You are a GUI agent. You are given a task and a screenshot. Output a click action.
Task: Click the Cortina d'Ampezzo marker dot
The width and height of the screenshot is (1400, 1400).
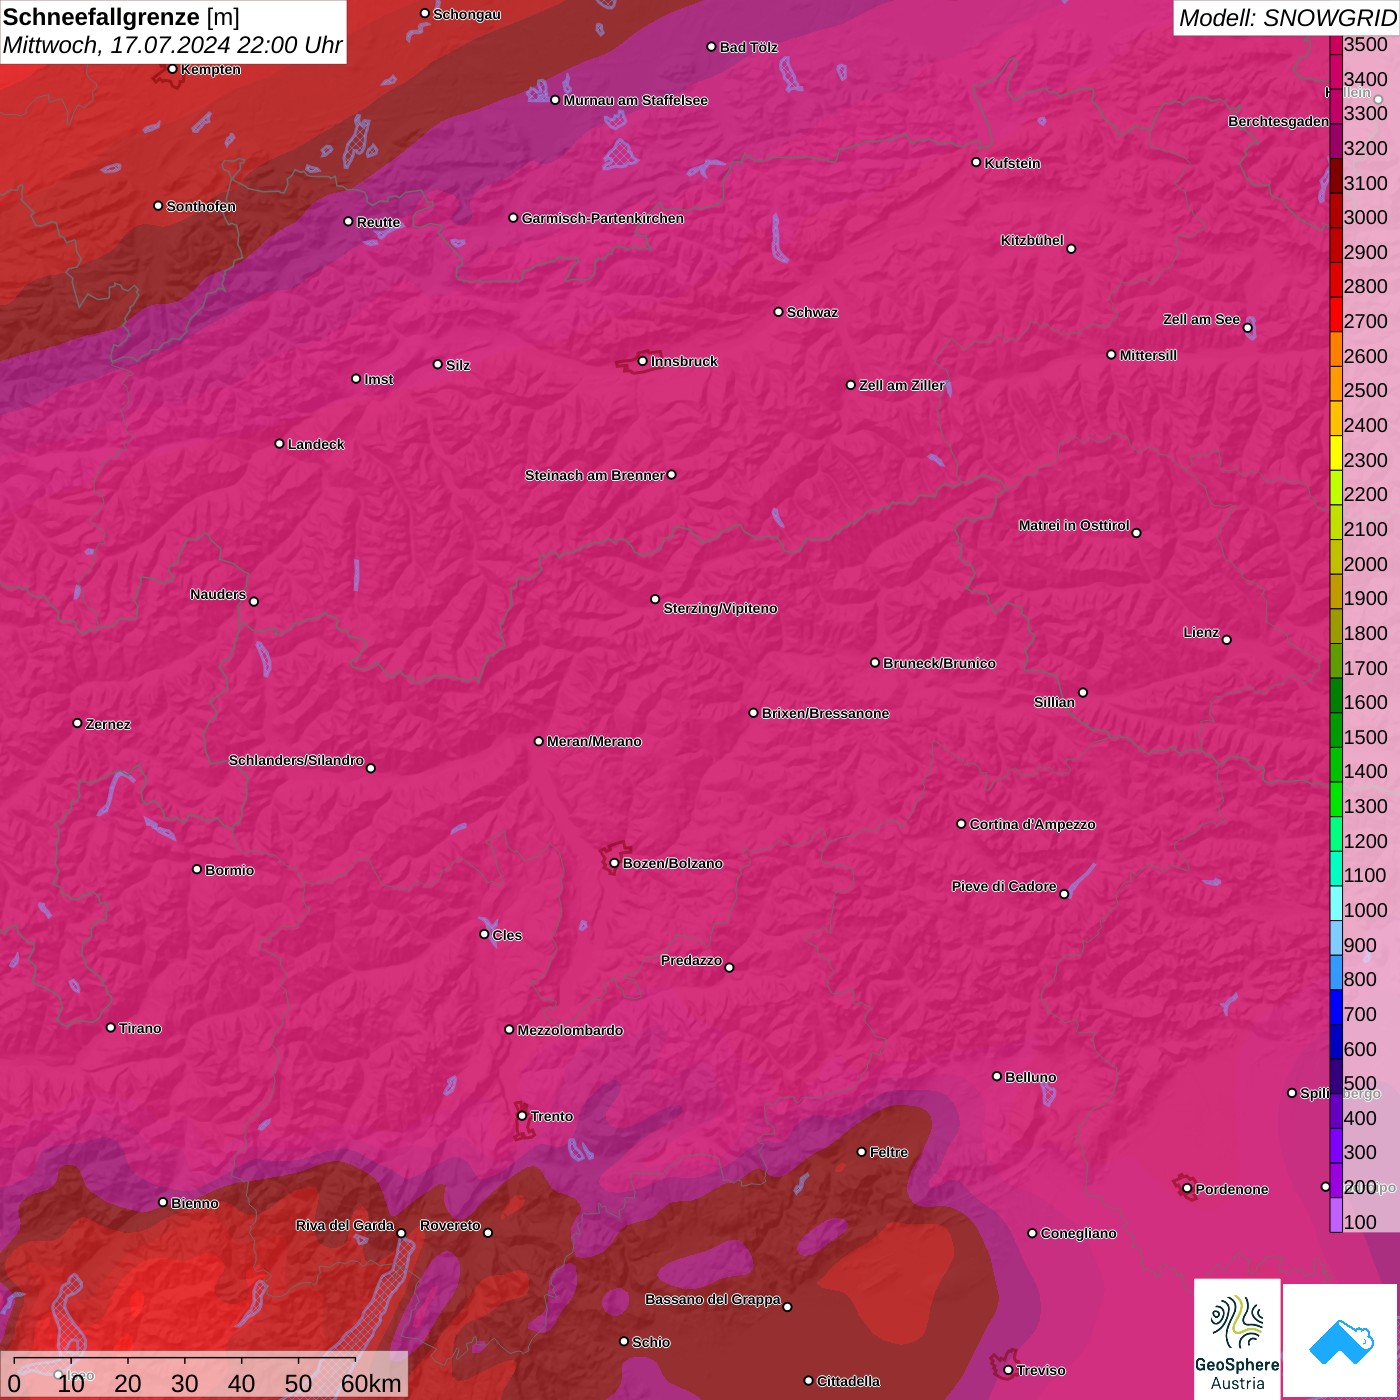(x=961, y=824)
